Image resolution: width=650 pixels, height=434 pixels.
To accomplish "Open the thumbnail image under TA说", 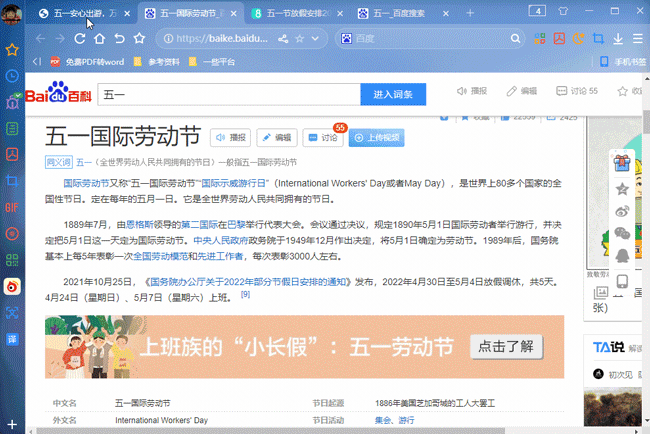I will click(612, 407).
